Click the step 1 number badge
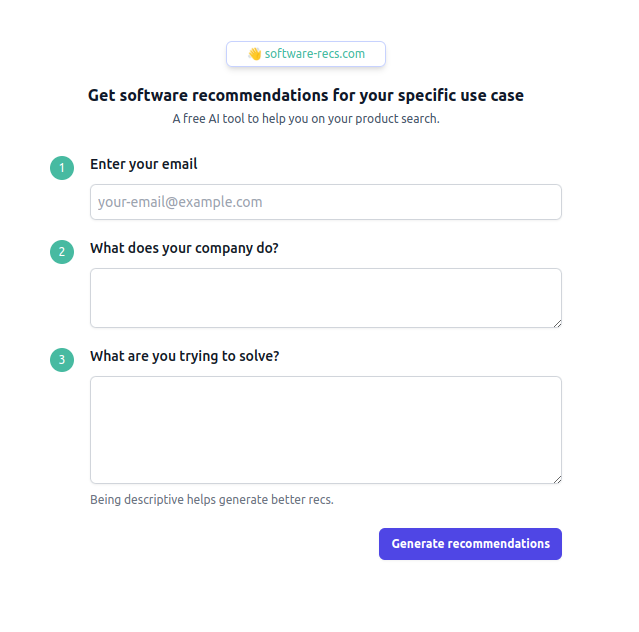This screenshot has height=632, width=639. pos(62,168)
